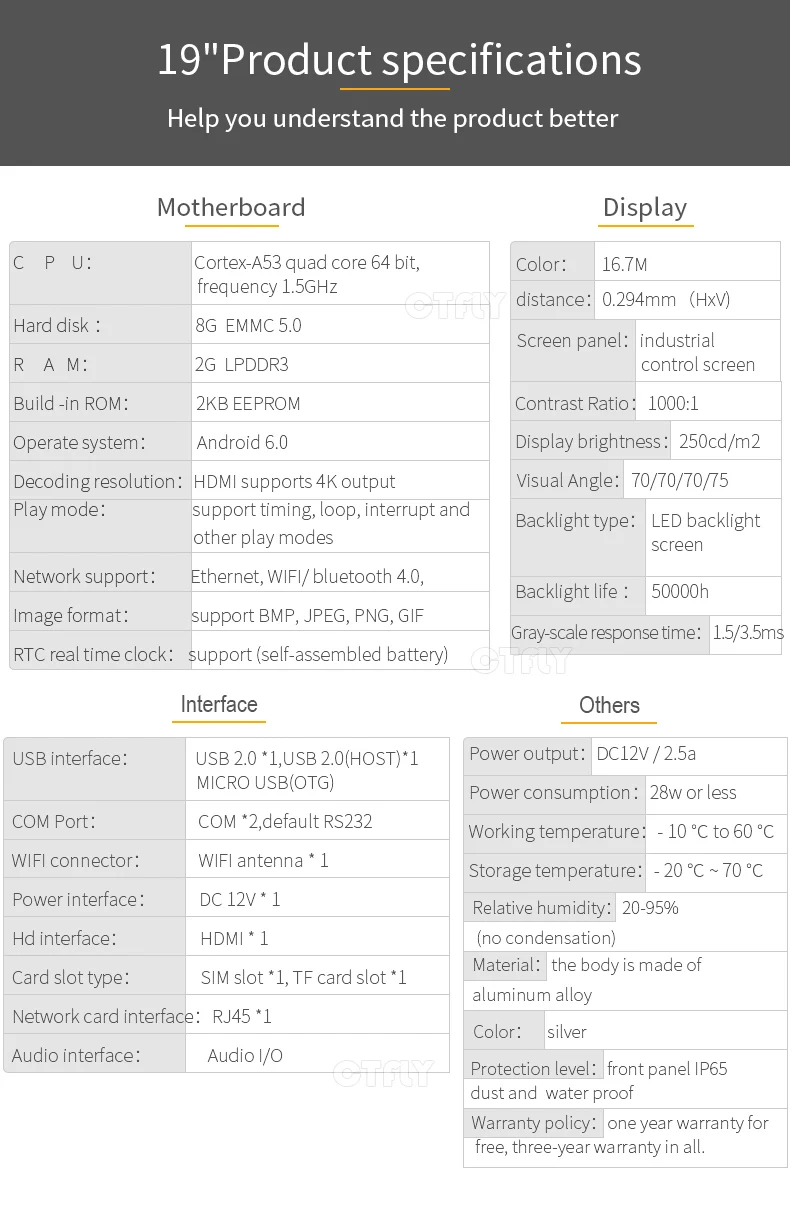
Task: Click the Backlight life 50000h value
Action: [x=680, y=591]
